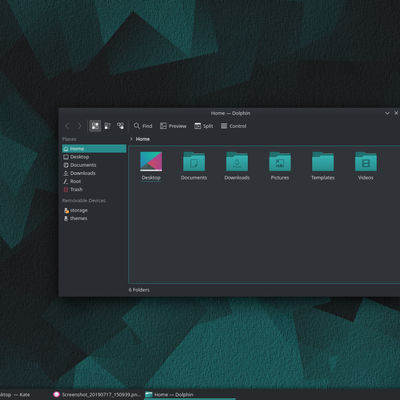The width and height of the screenshot is (400, 400).
Task: Click the Home breadcrumb in location bar
Action: (x=143, y=139)
